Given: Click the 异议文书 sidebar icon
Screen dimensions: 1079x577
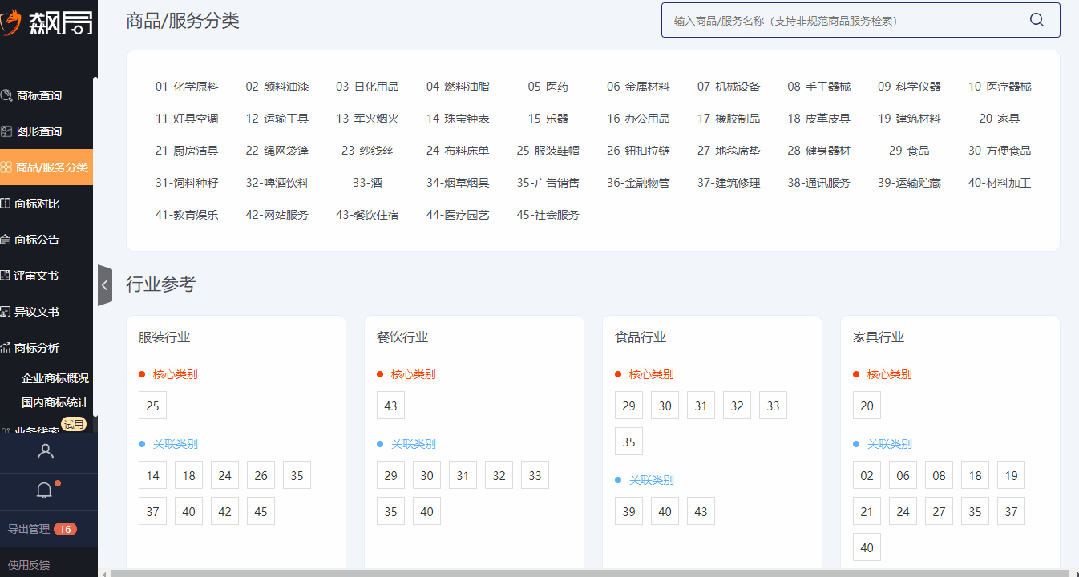Looking at the screenshot, I should [x=6, y=312].
